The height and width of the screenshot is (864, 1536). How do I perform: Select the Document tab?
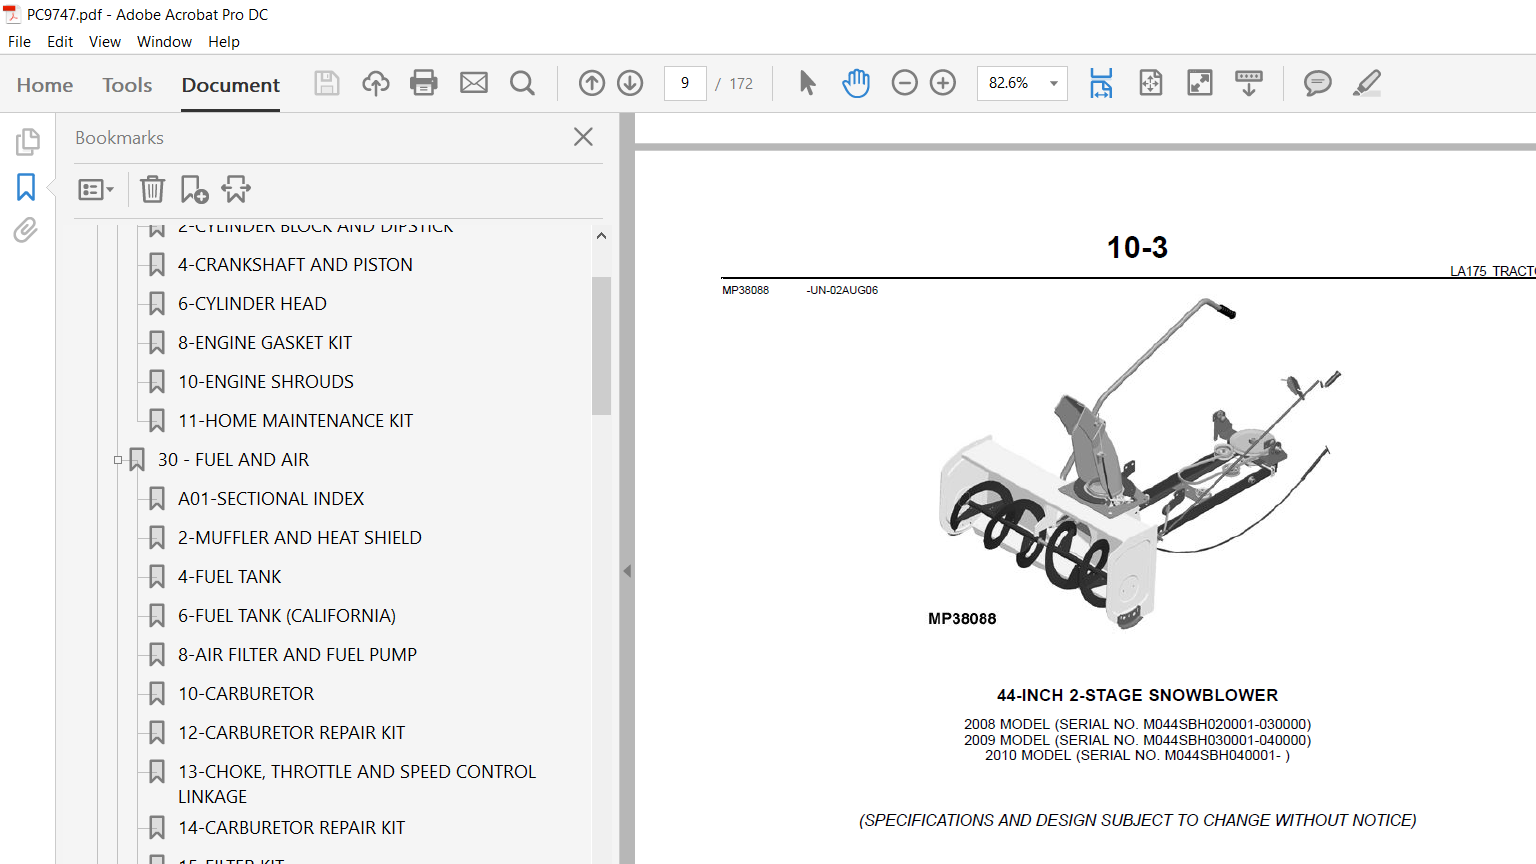click(x=231, y=85)
